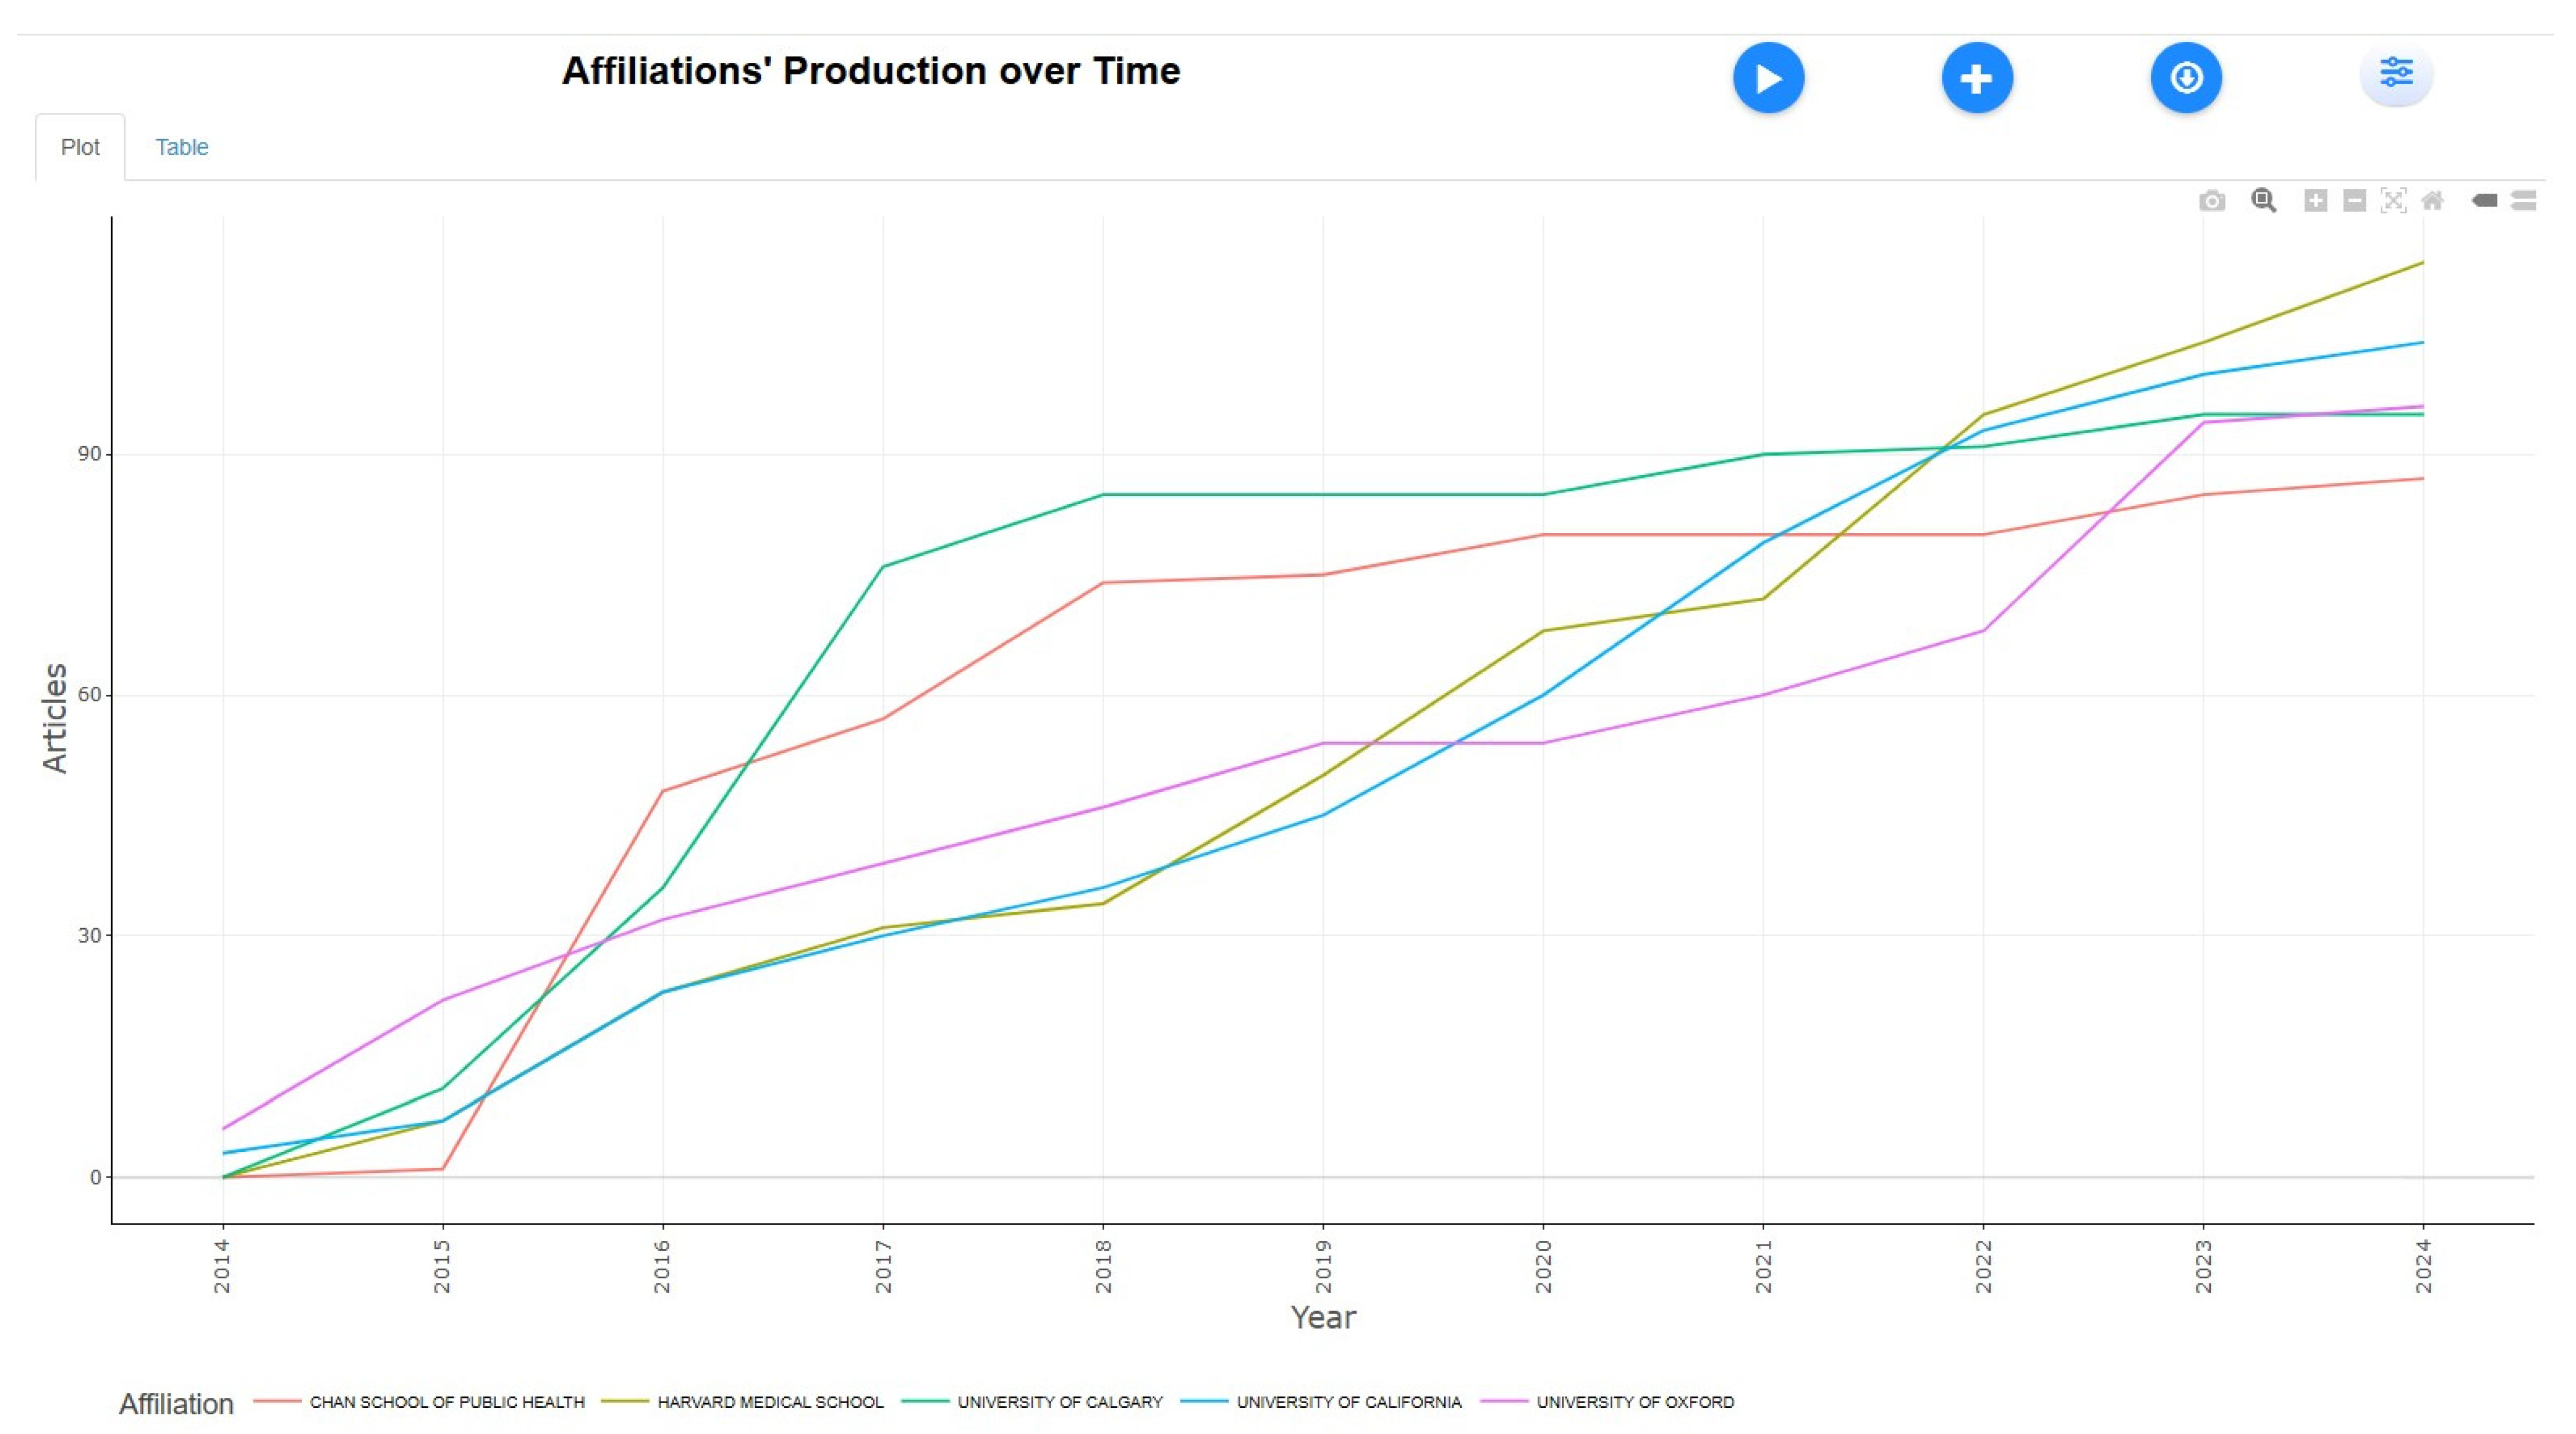Click University of California legend label

tap(1348, 1402)
